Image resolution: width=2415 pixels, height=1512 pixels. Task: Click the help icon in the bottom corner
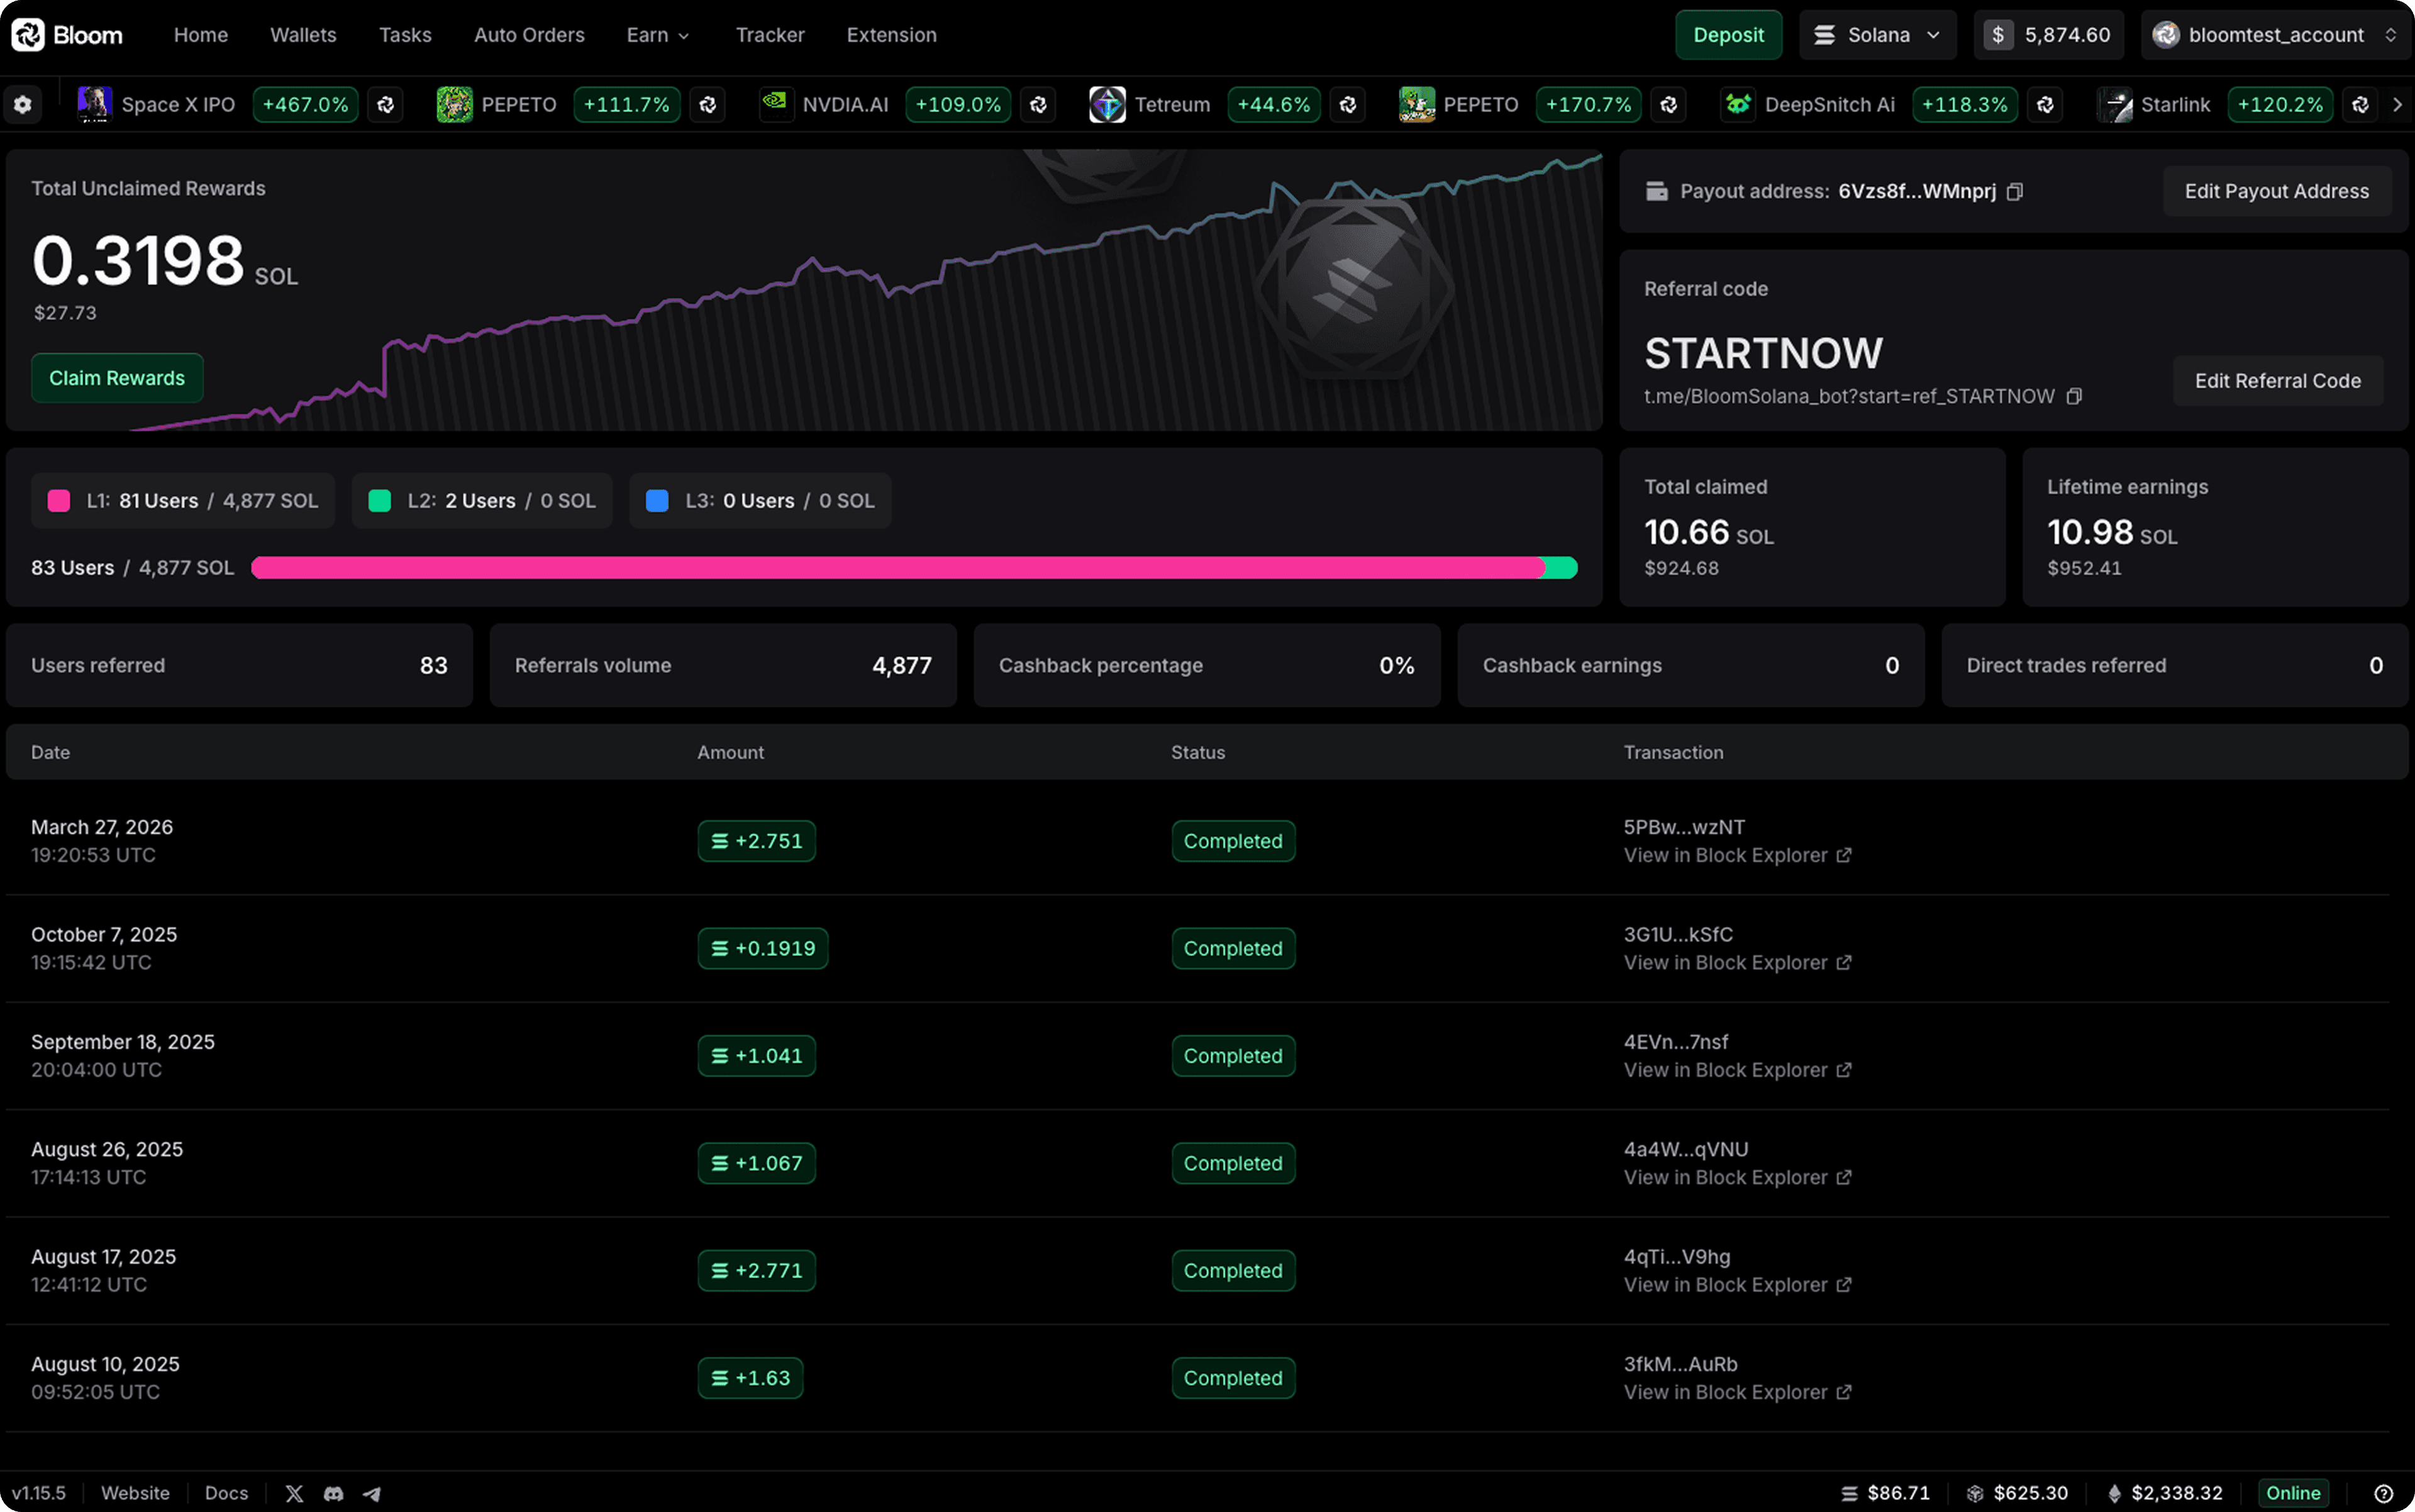[2384, 1493]
